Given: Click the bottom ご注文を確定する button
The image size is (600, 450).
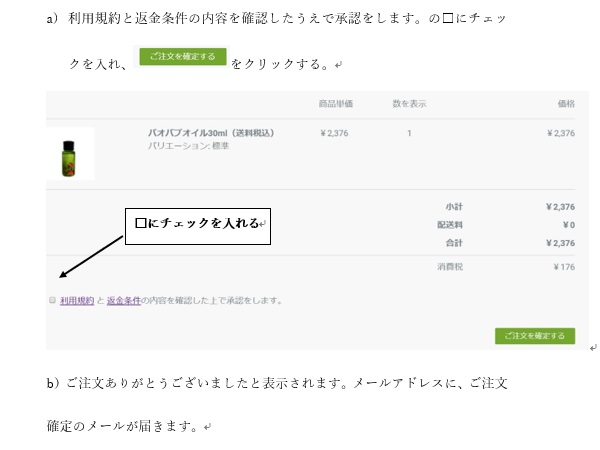Looking at the screenshot, I should coord(535,336).
